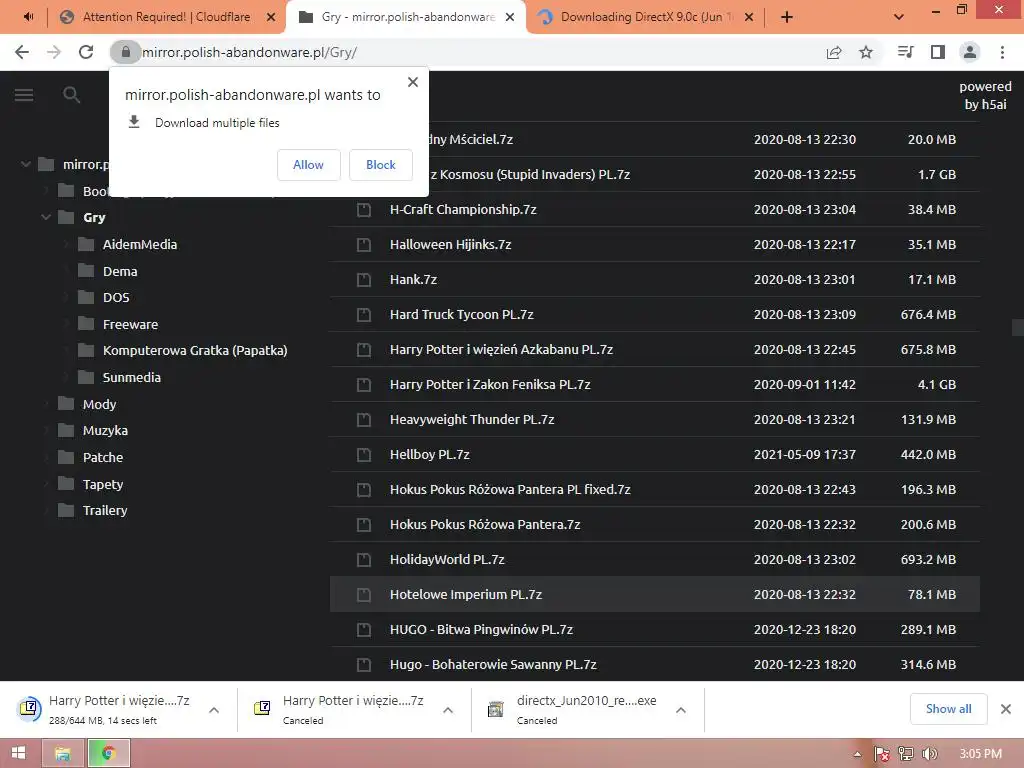
Task: Click the browser back arrow
Action: pyautogui.click(x=22, y=52)
